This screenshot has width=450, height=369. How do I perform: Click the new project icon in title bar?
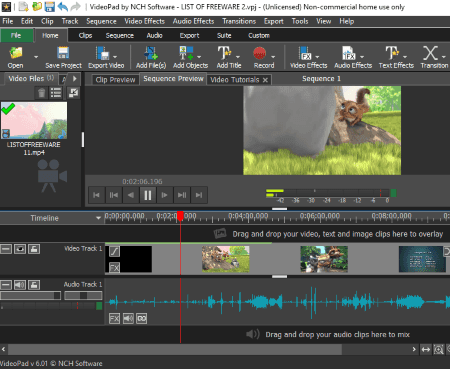(x=23, y=6)
